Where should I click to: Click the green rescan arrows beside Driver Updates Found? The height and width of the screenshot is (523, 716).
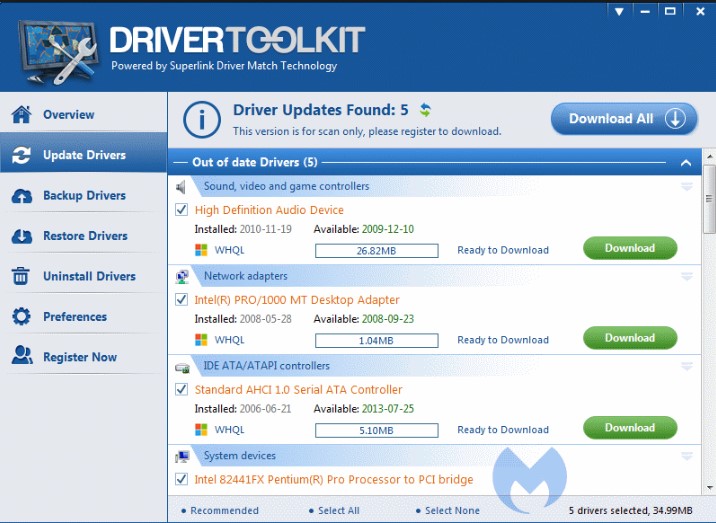tap(425, 110)
